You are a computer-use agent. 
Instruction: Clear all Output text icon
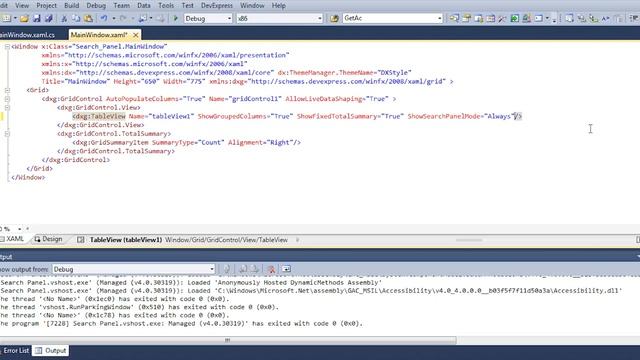click(271, 269)
